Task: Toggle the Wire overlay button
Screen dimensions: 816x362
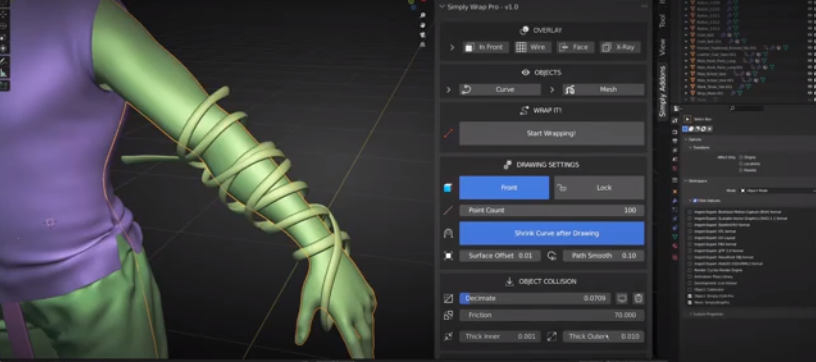Action: tap(532, 47)
